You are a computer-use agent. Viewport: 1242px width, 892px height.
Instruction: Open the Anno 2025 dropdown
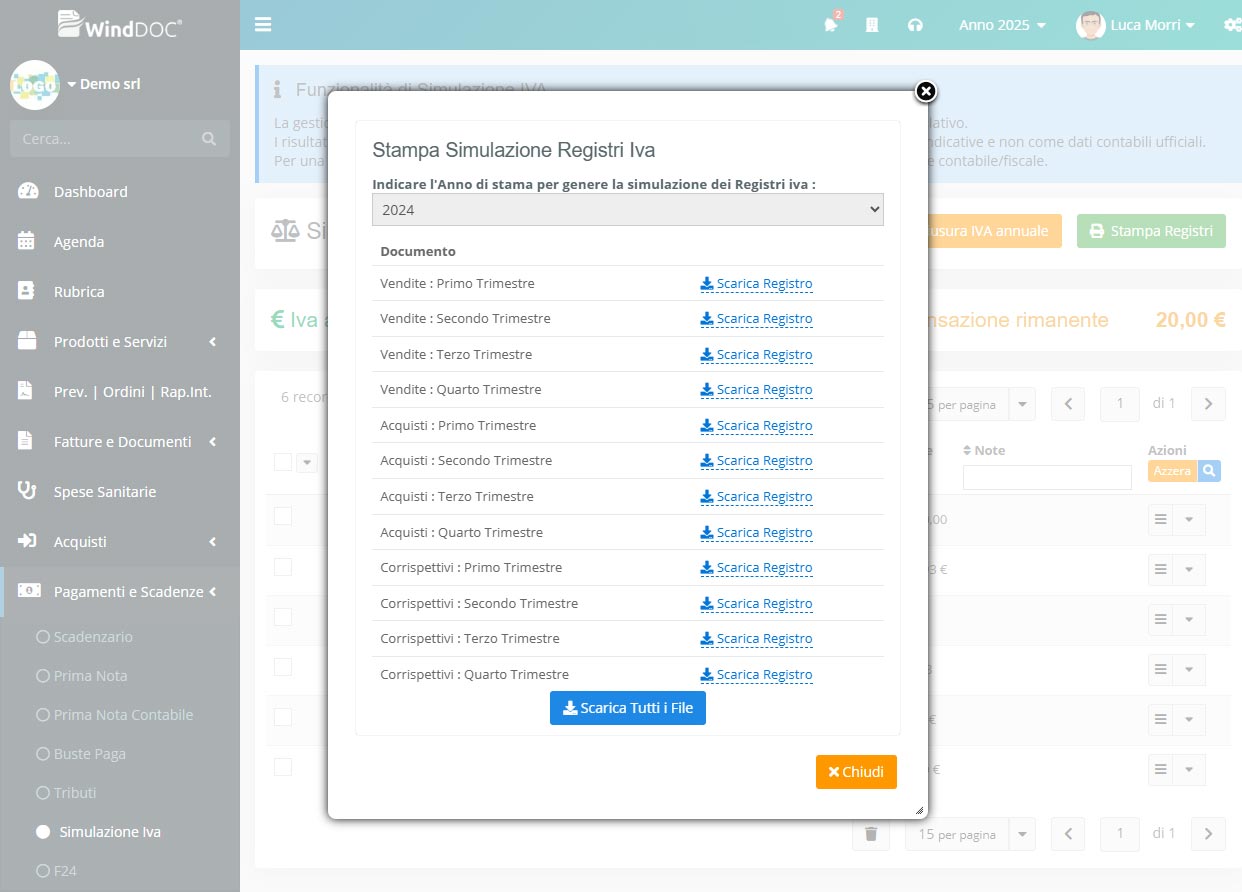coord(1002,25)
